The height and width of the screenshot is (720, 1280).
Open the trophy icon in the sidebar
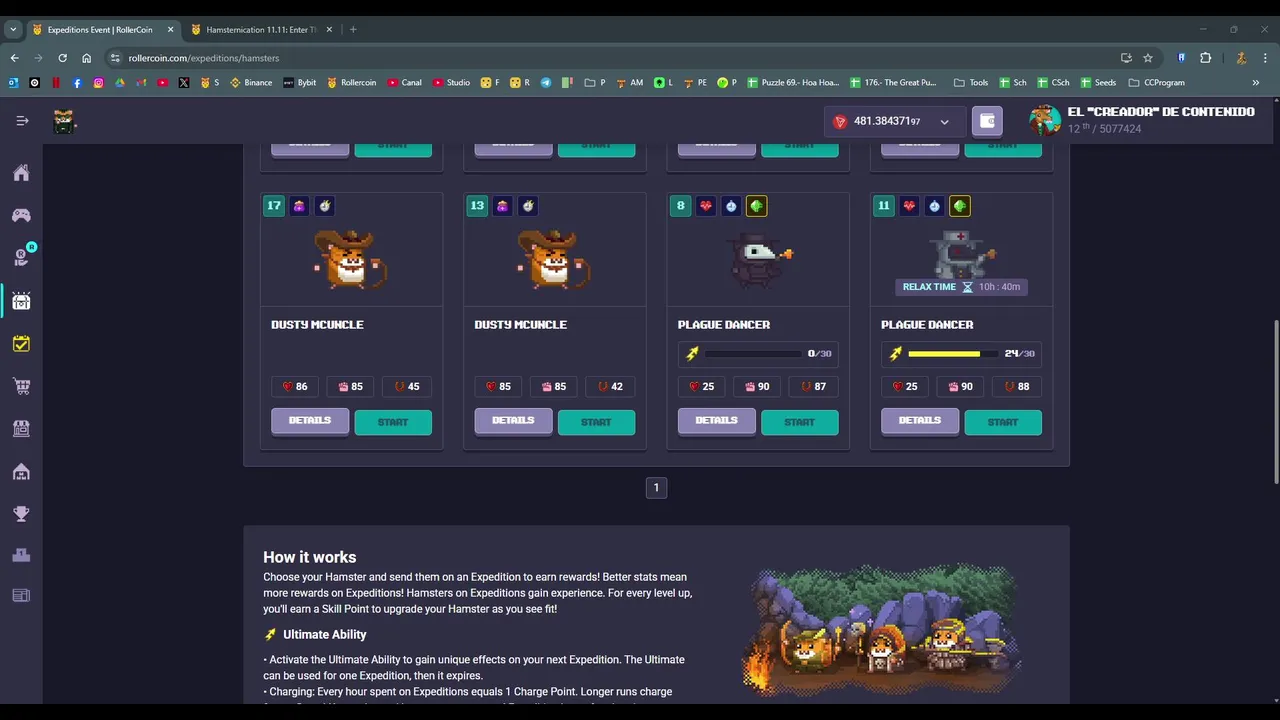(21, 514)
